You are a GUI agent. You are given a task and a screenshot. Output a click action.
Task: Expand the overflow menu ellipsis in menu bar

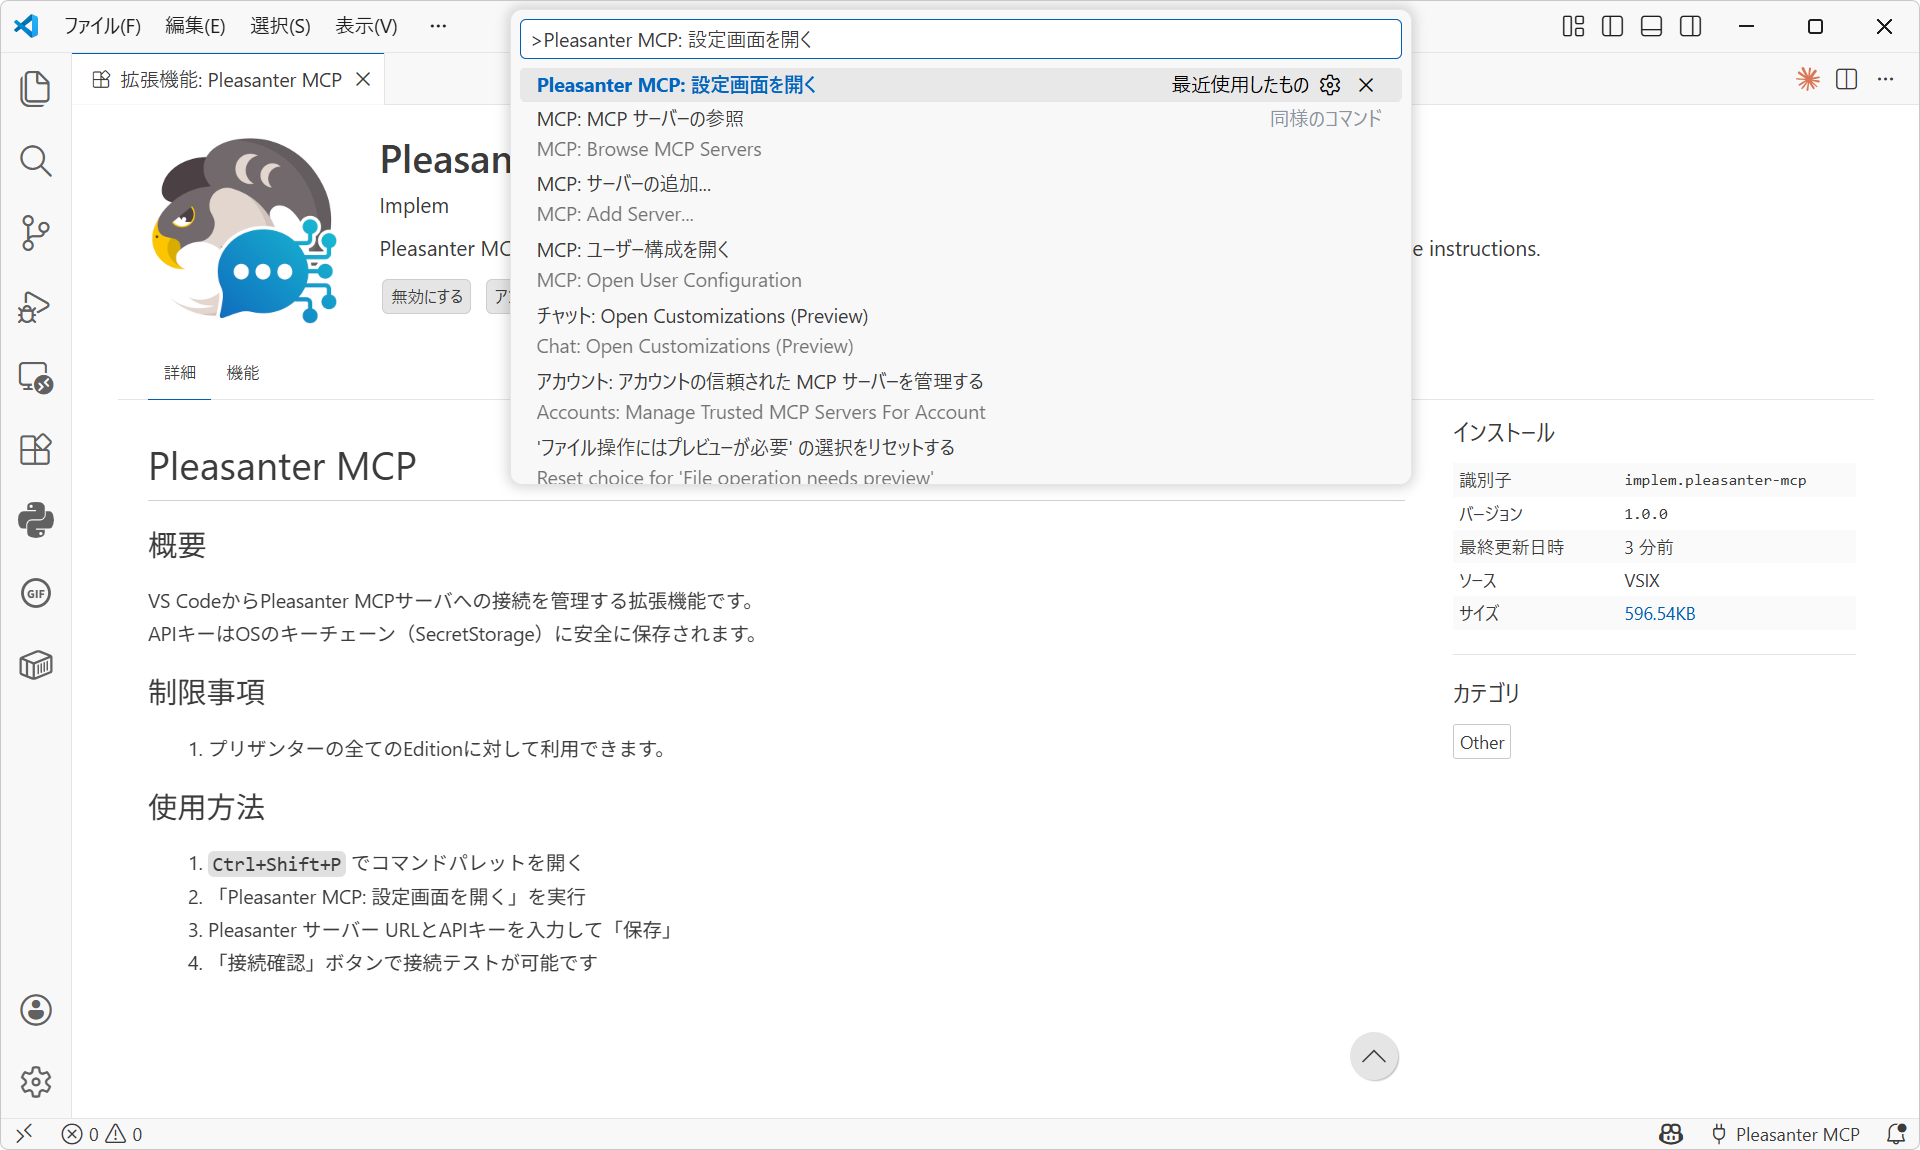(438, 26)
